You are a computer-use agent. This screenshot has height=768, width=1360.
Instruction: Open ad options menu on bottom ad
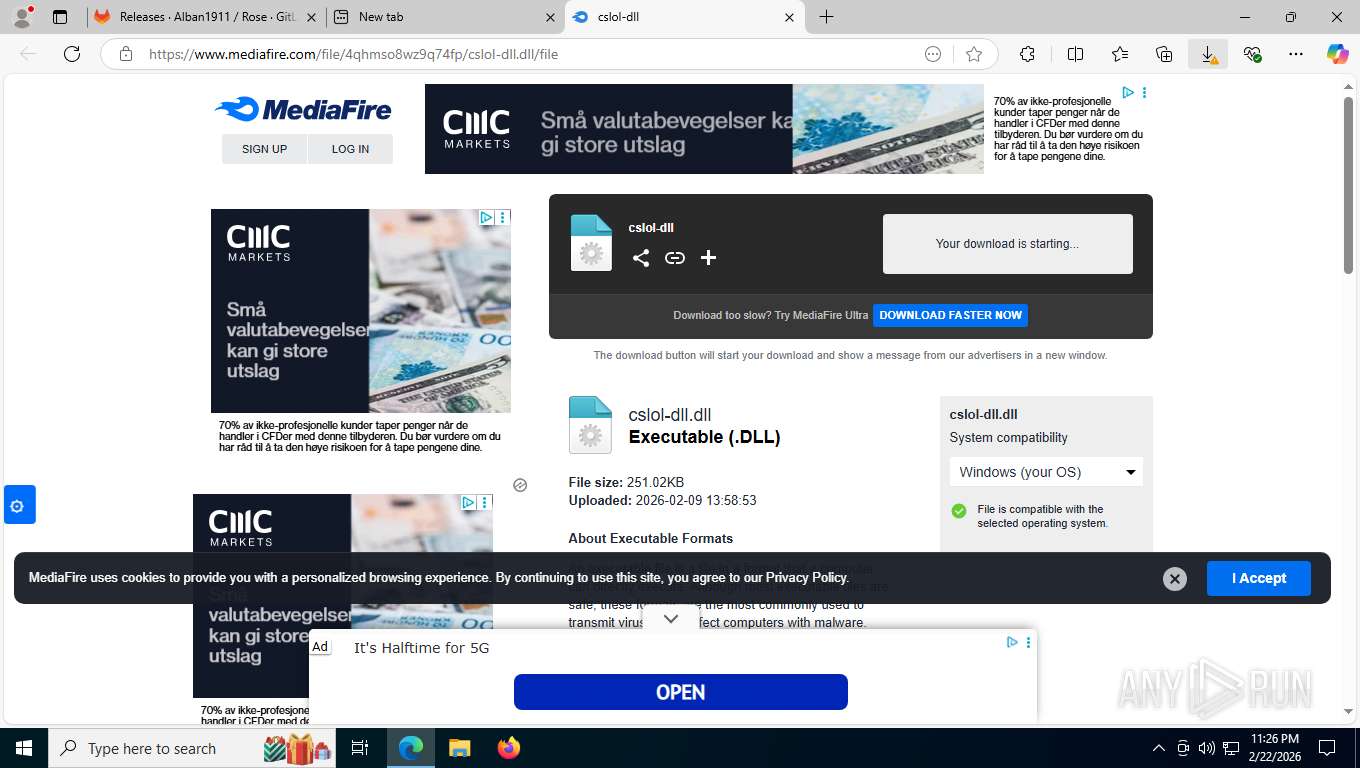click(x=1028, y=643)
